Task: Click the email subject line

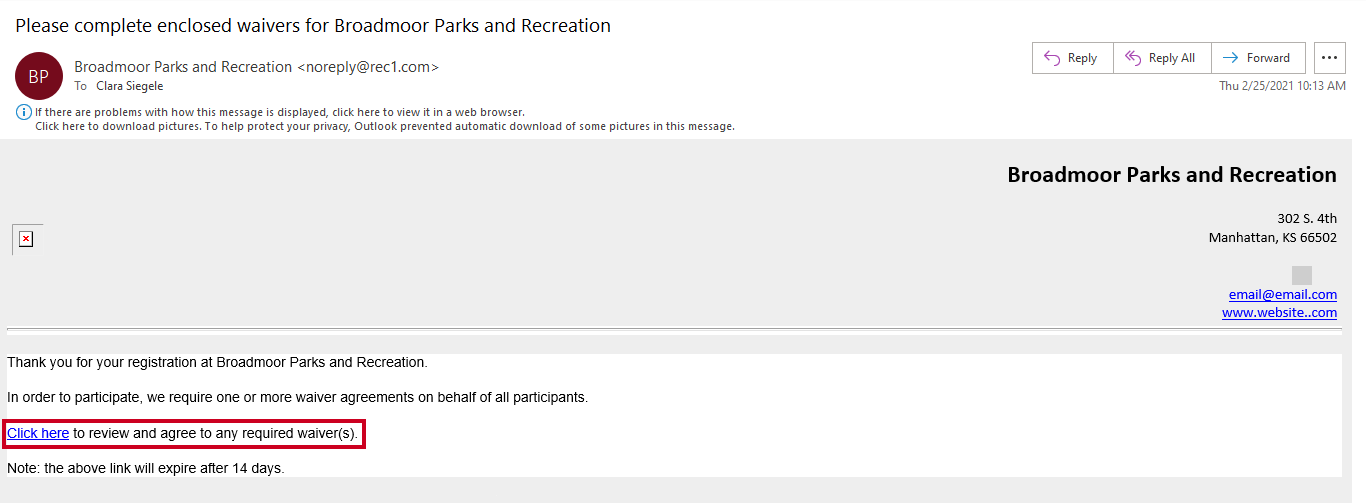Action: [x=313, y=26]
